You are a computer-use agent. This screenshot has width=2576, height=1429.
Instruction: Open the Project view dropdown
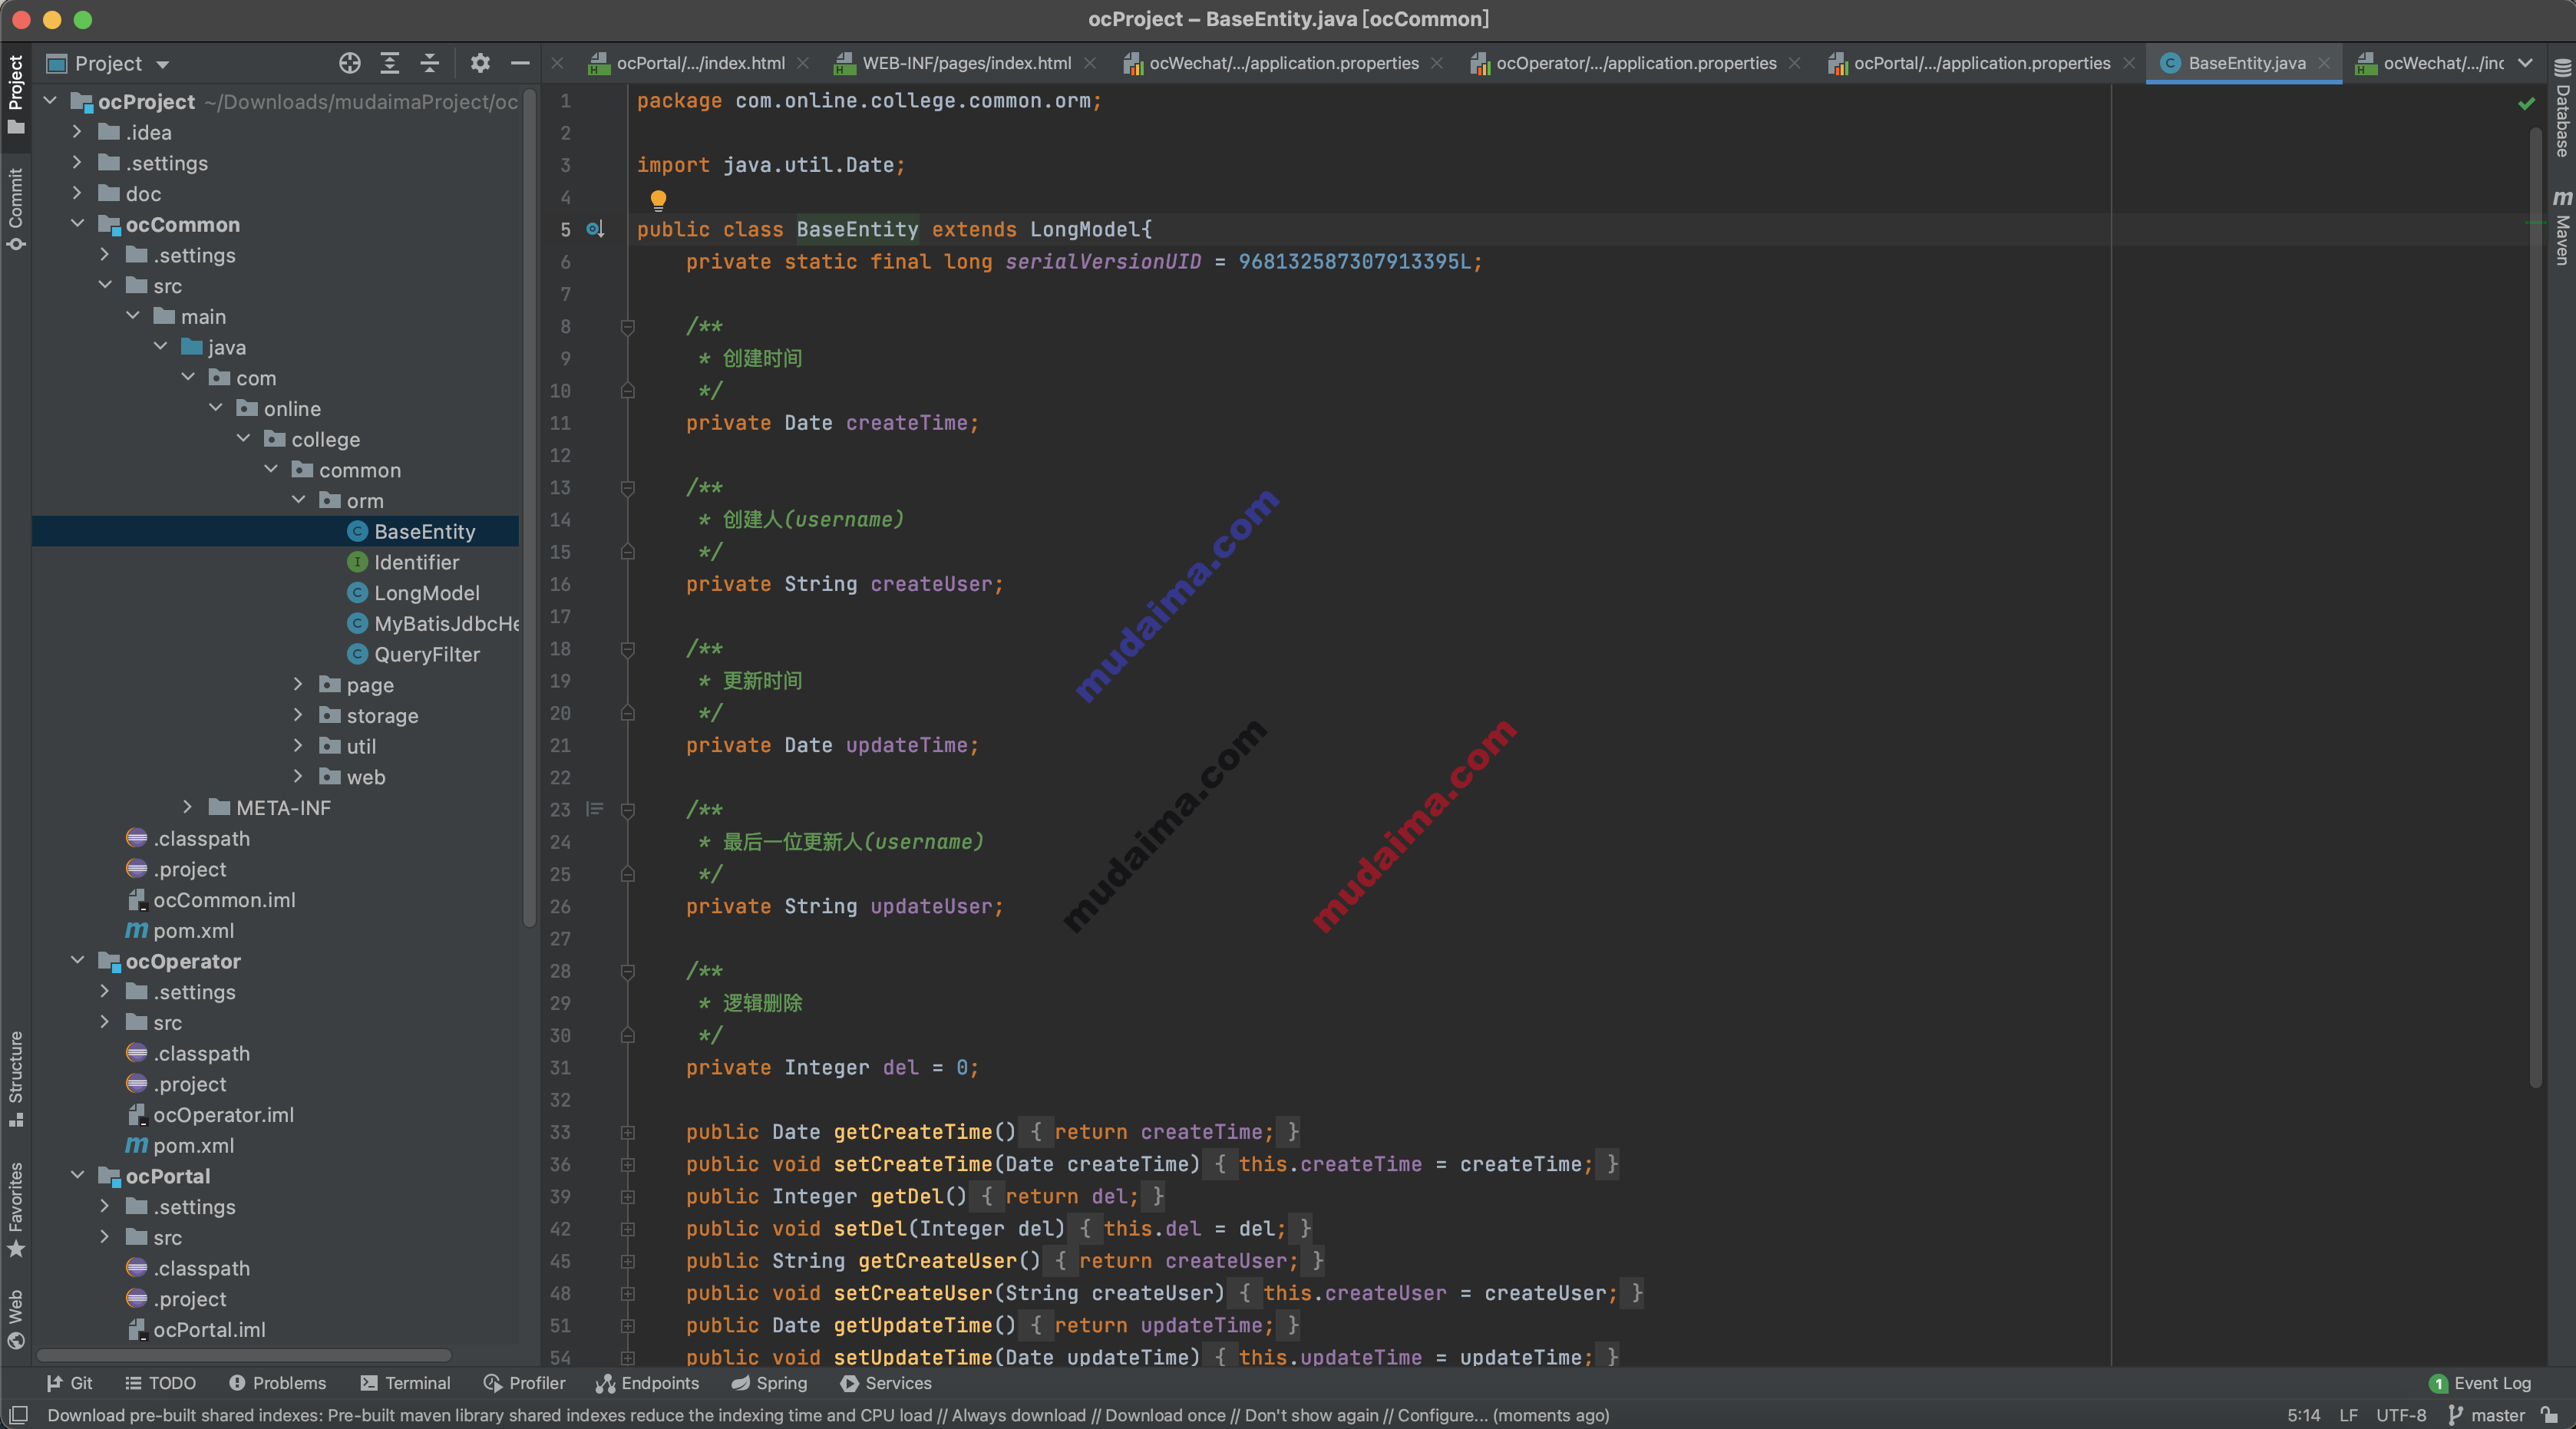tap(108, 63)
